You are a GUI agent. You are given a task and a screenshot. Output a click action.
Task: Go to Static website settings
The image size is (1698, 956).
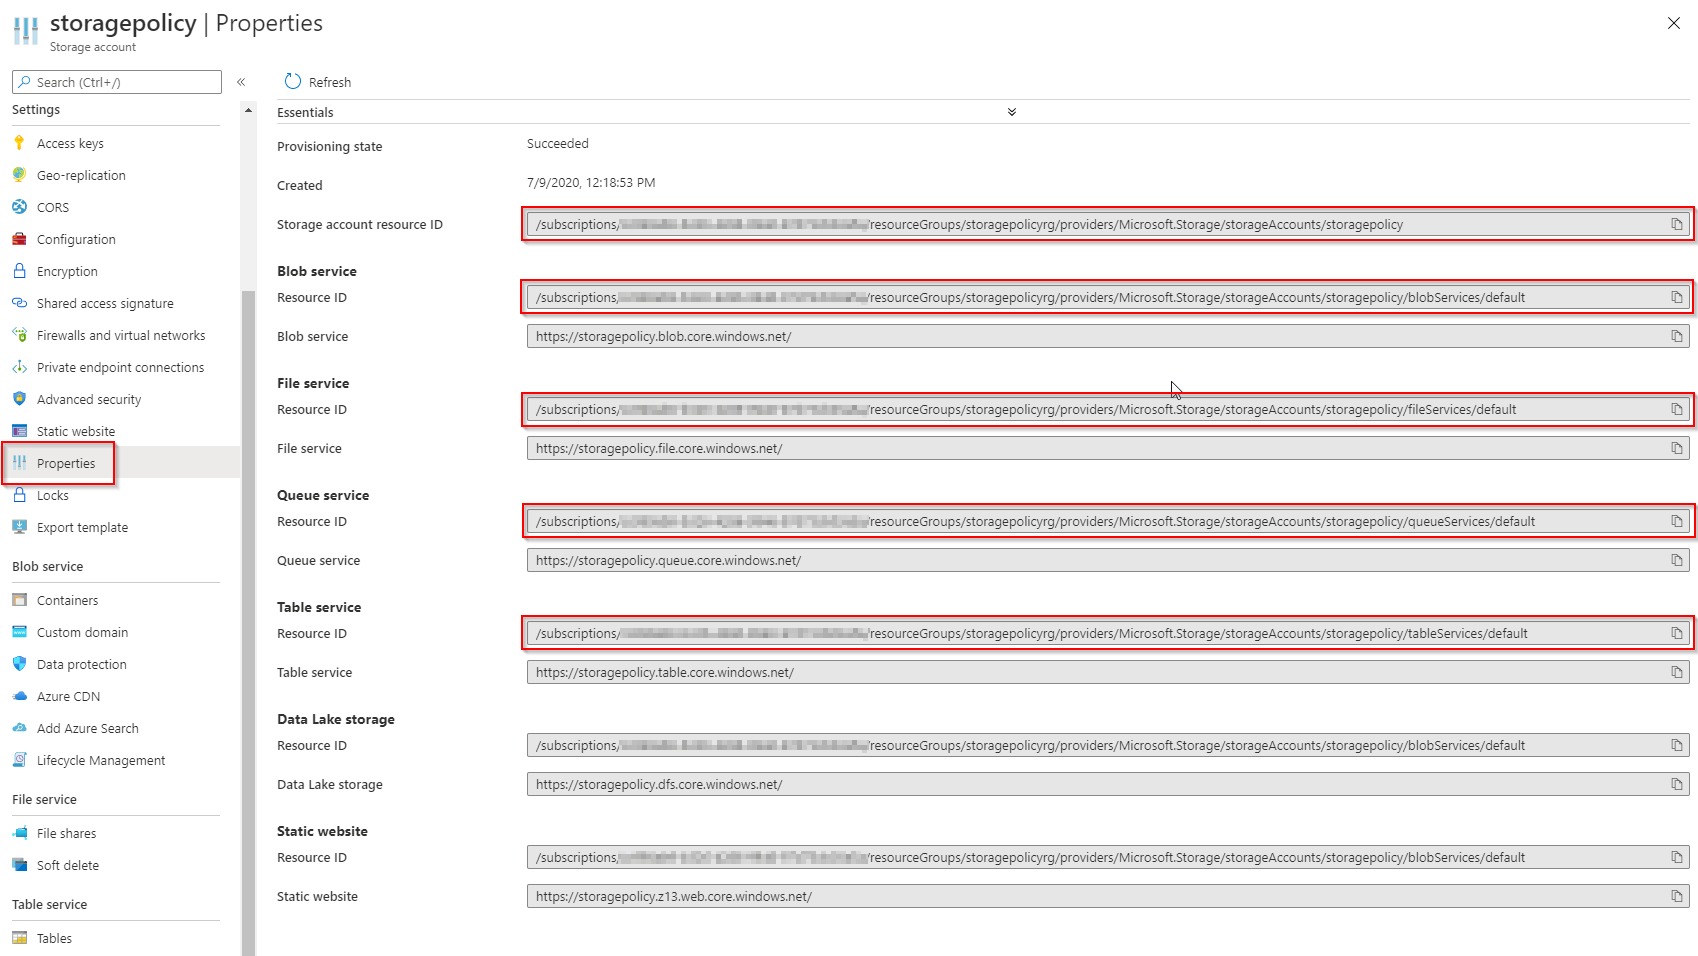tap(76, 431)
